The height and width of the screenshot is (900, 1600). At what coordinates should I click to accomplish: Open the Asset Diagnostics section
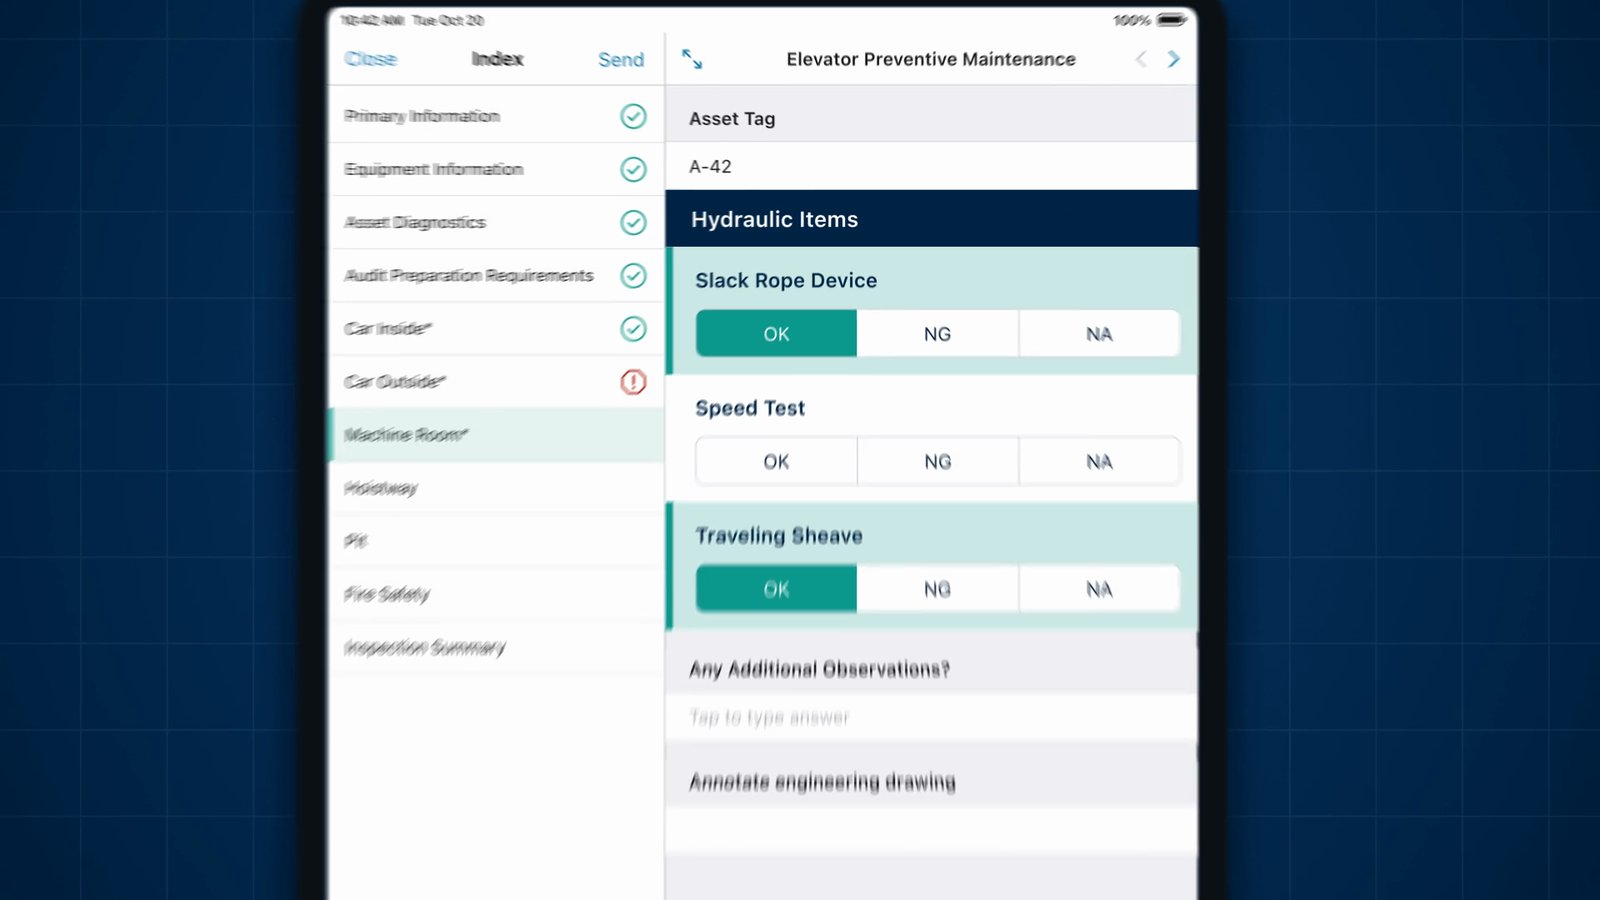(x=496, y=222)
